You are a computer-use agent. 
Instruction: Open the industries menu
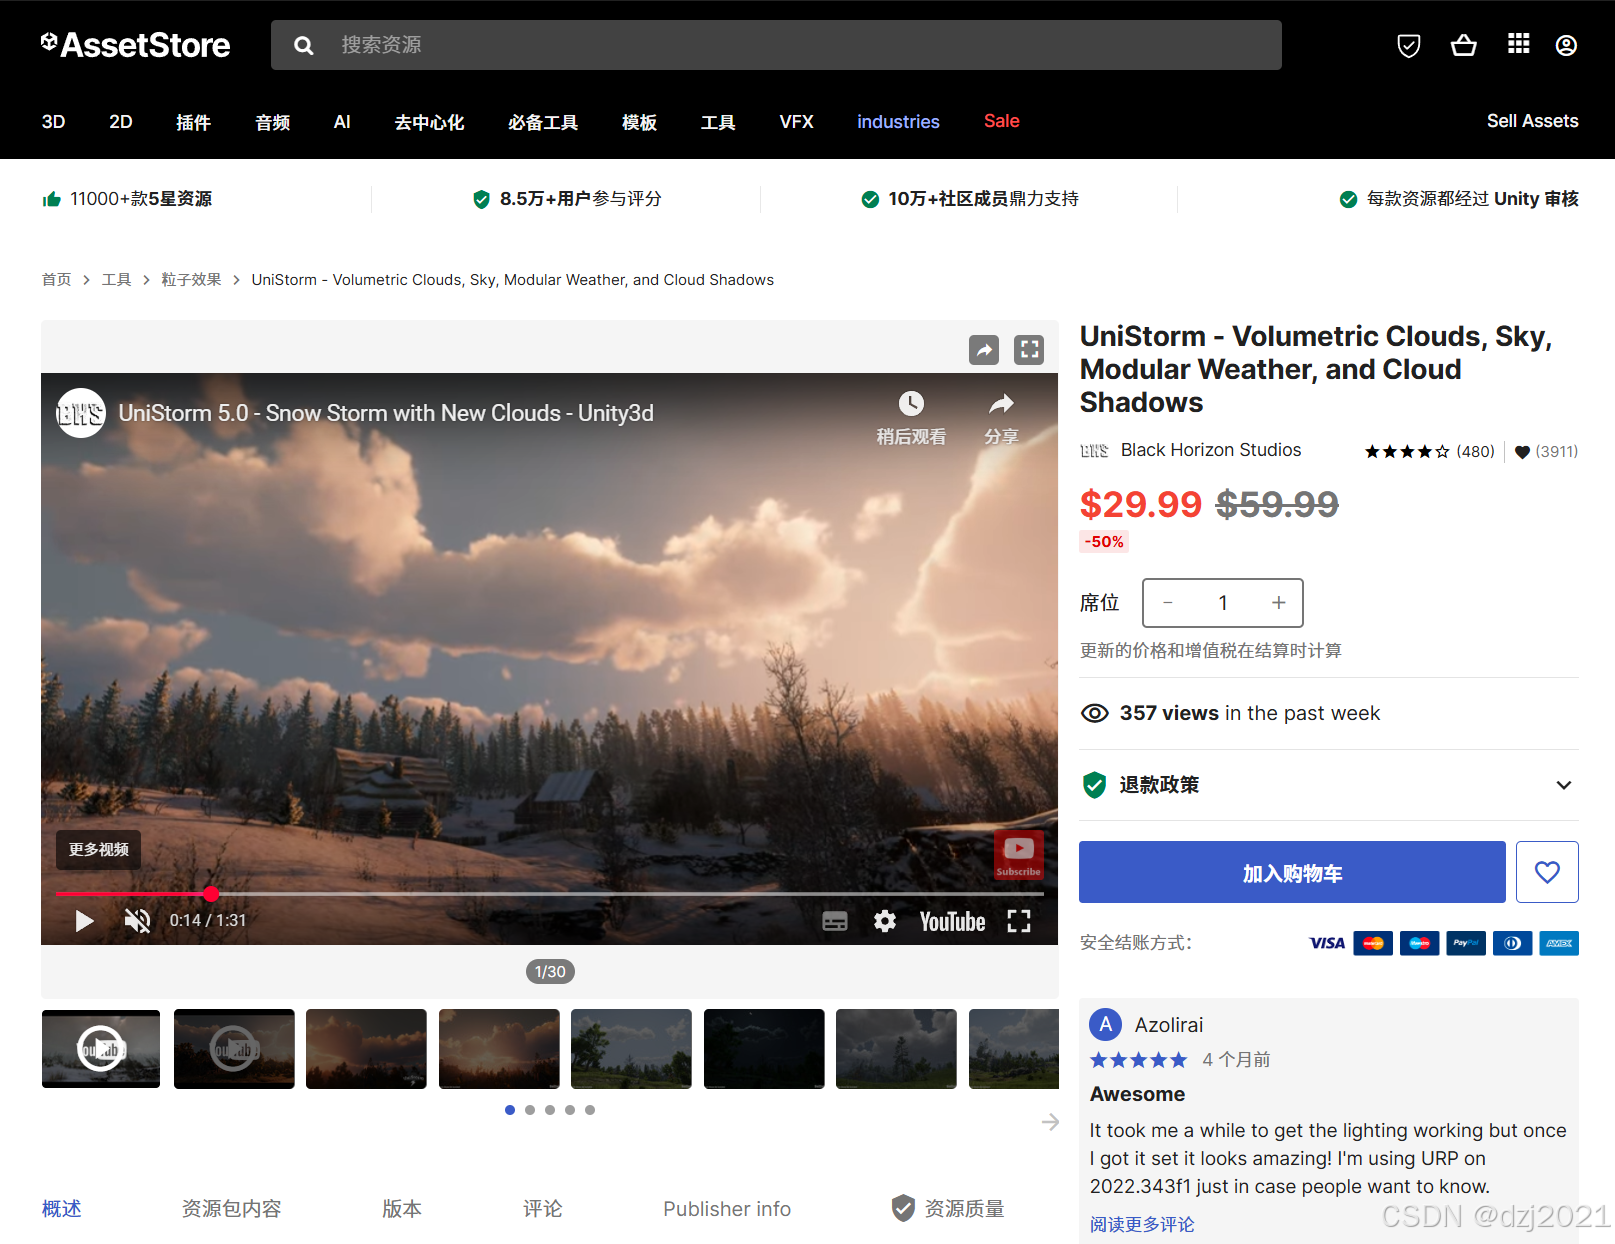[x=898, y=122]
